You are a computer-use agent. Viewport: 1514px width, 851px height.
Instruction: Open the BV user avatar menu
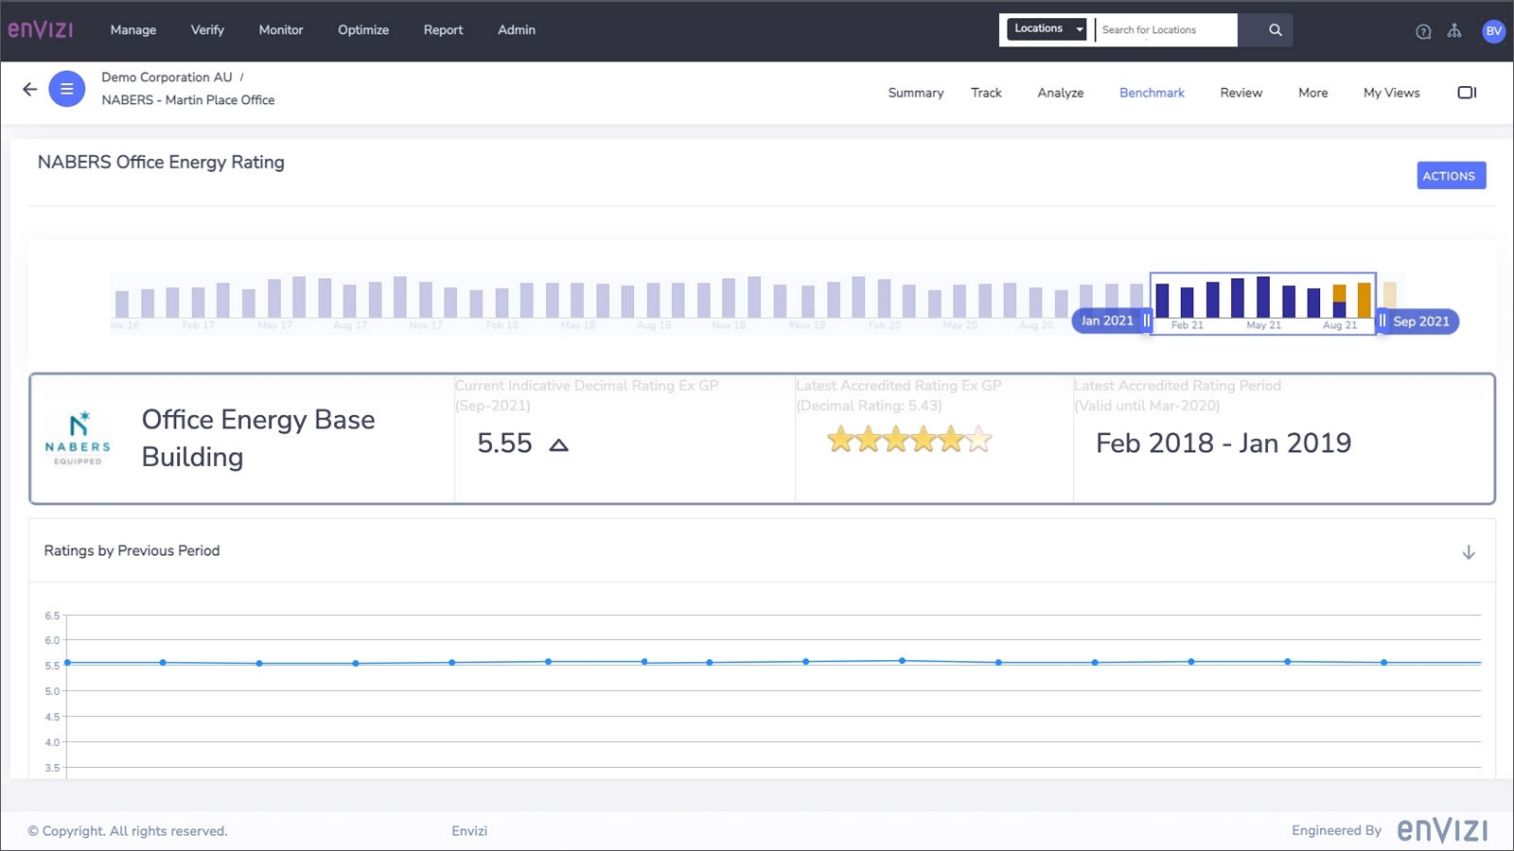(1493, 31)
